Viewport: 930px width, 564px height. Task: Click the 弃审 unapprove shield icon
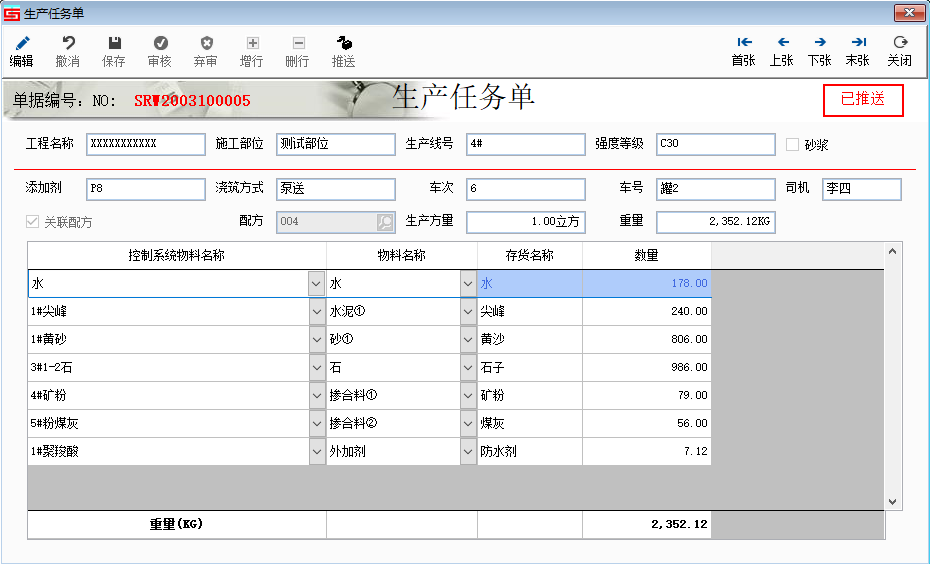click(x=206, y=43)
